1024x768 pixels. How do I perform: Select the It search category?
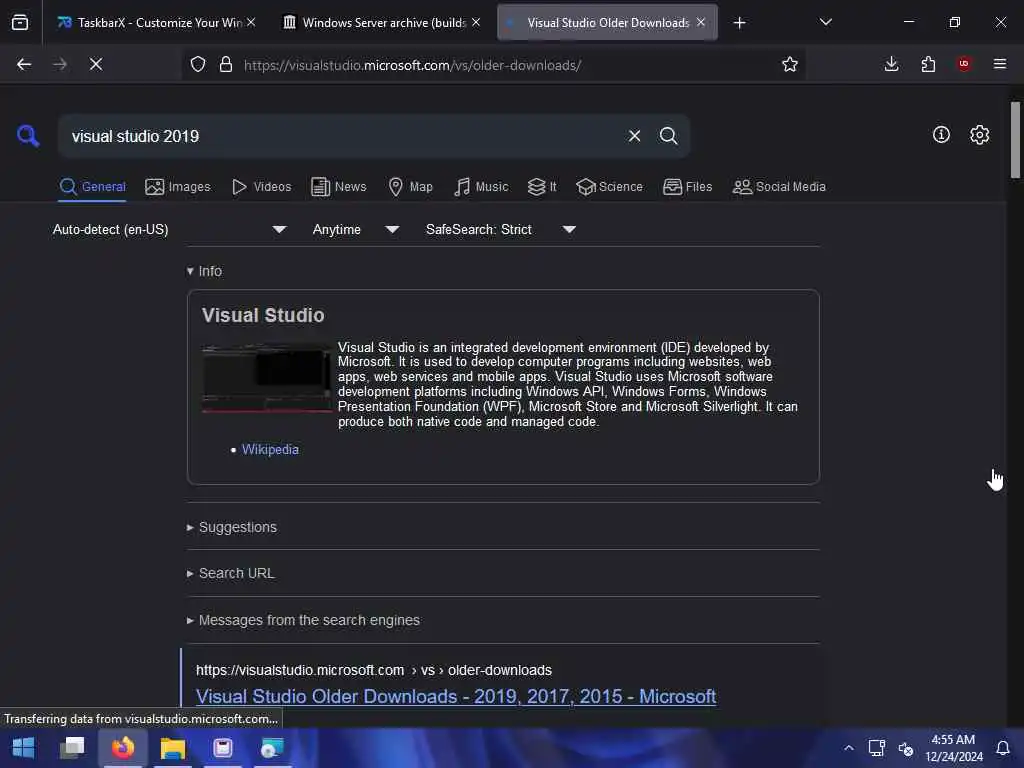(542, 187)
